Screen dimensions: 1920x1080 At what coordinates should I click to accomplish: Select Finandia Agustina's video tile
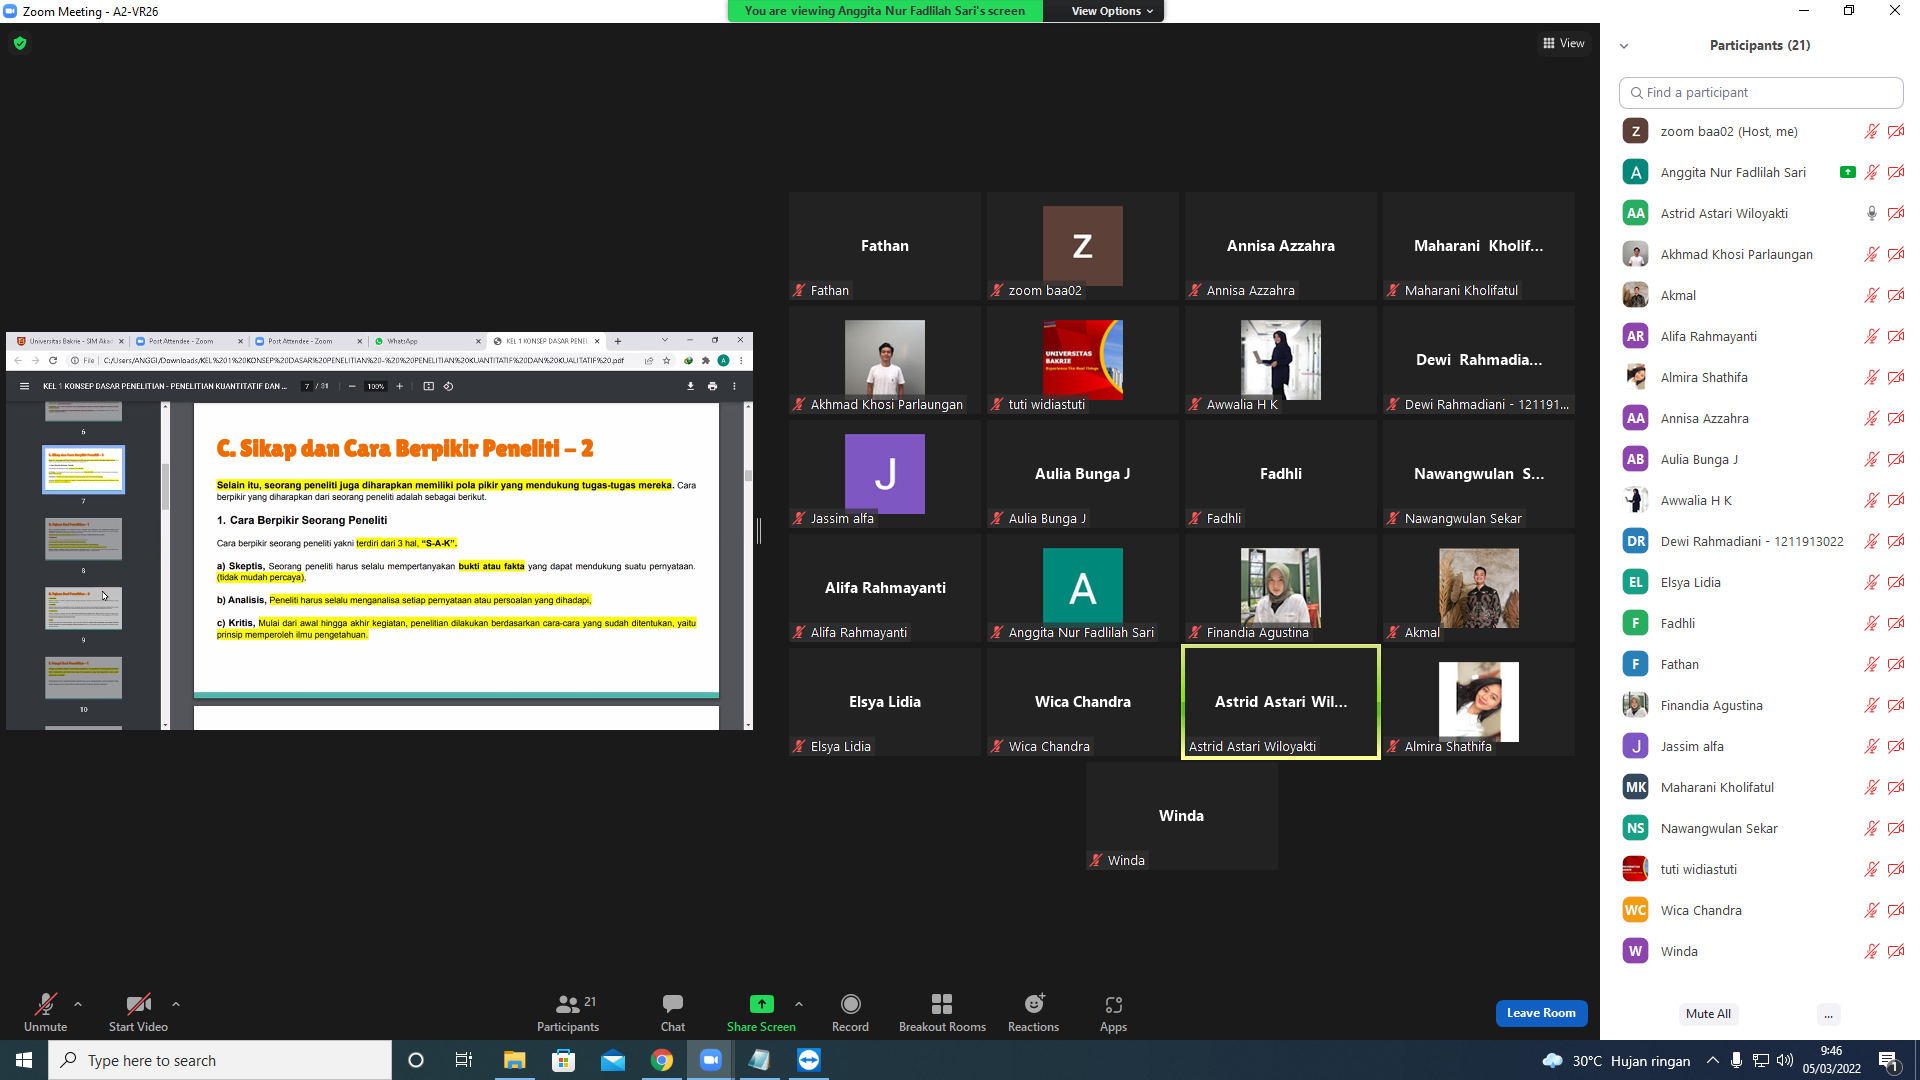point(1280,588)
